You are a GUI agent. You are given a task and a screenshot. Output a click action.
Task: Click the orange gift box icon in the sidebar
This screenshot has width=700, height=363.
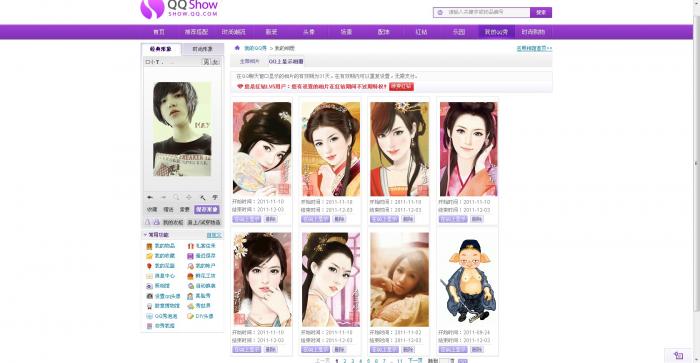point(150,246)
